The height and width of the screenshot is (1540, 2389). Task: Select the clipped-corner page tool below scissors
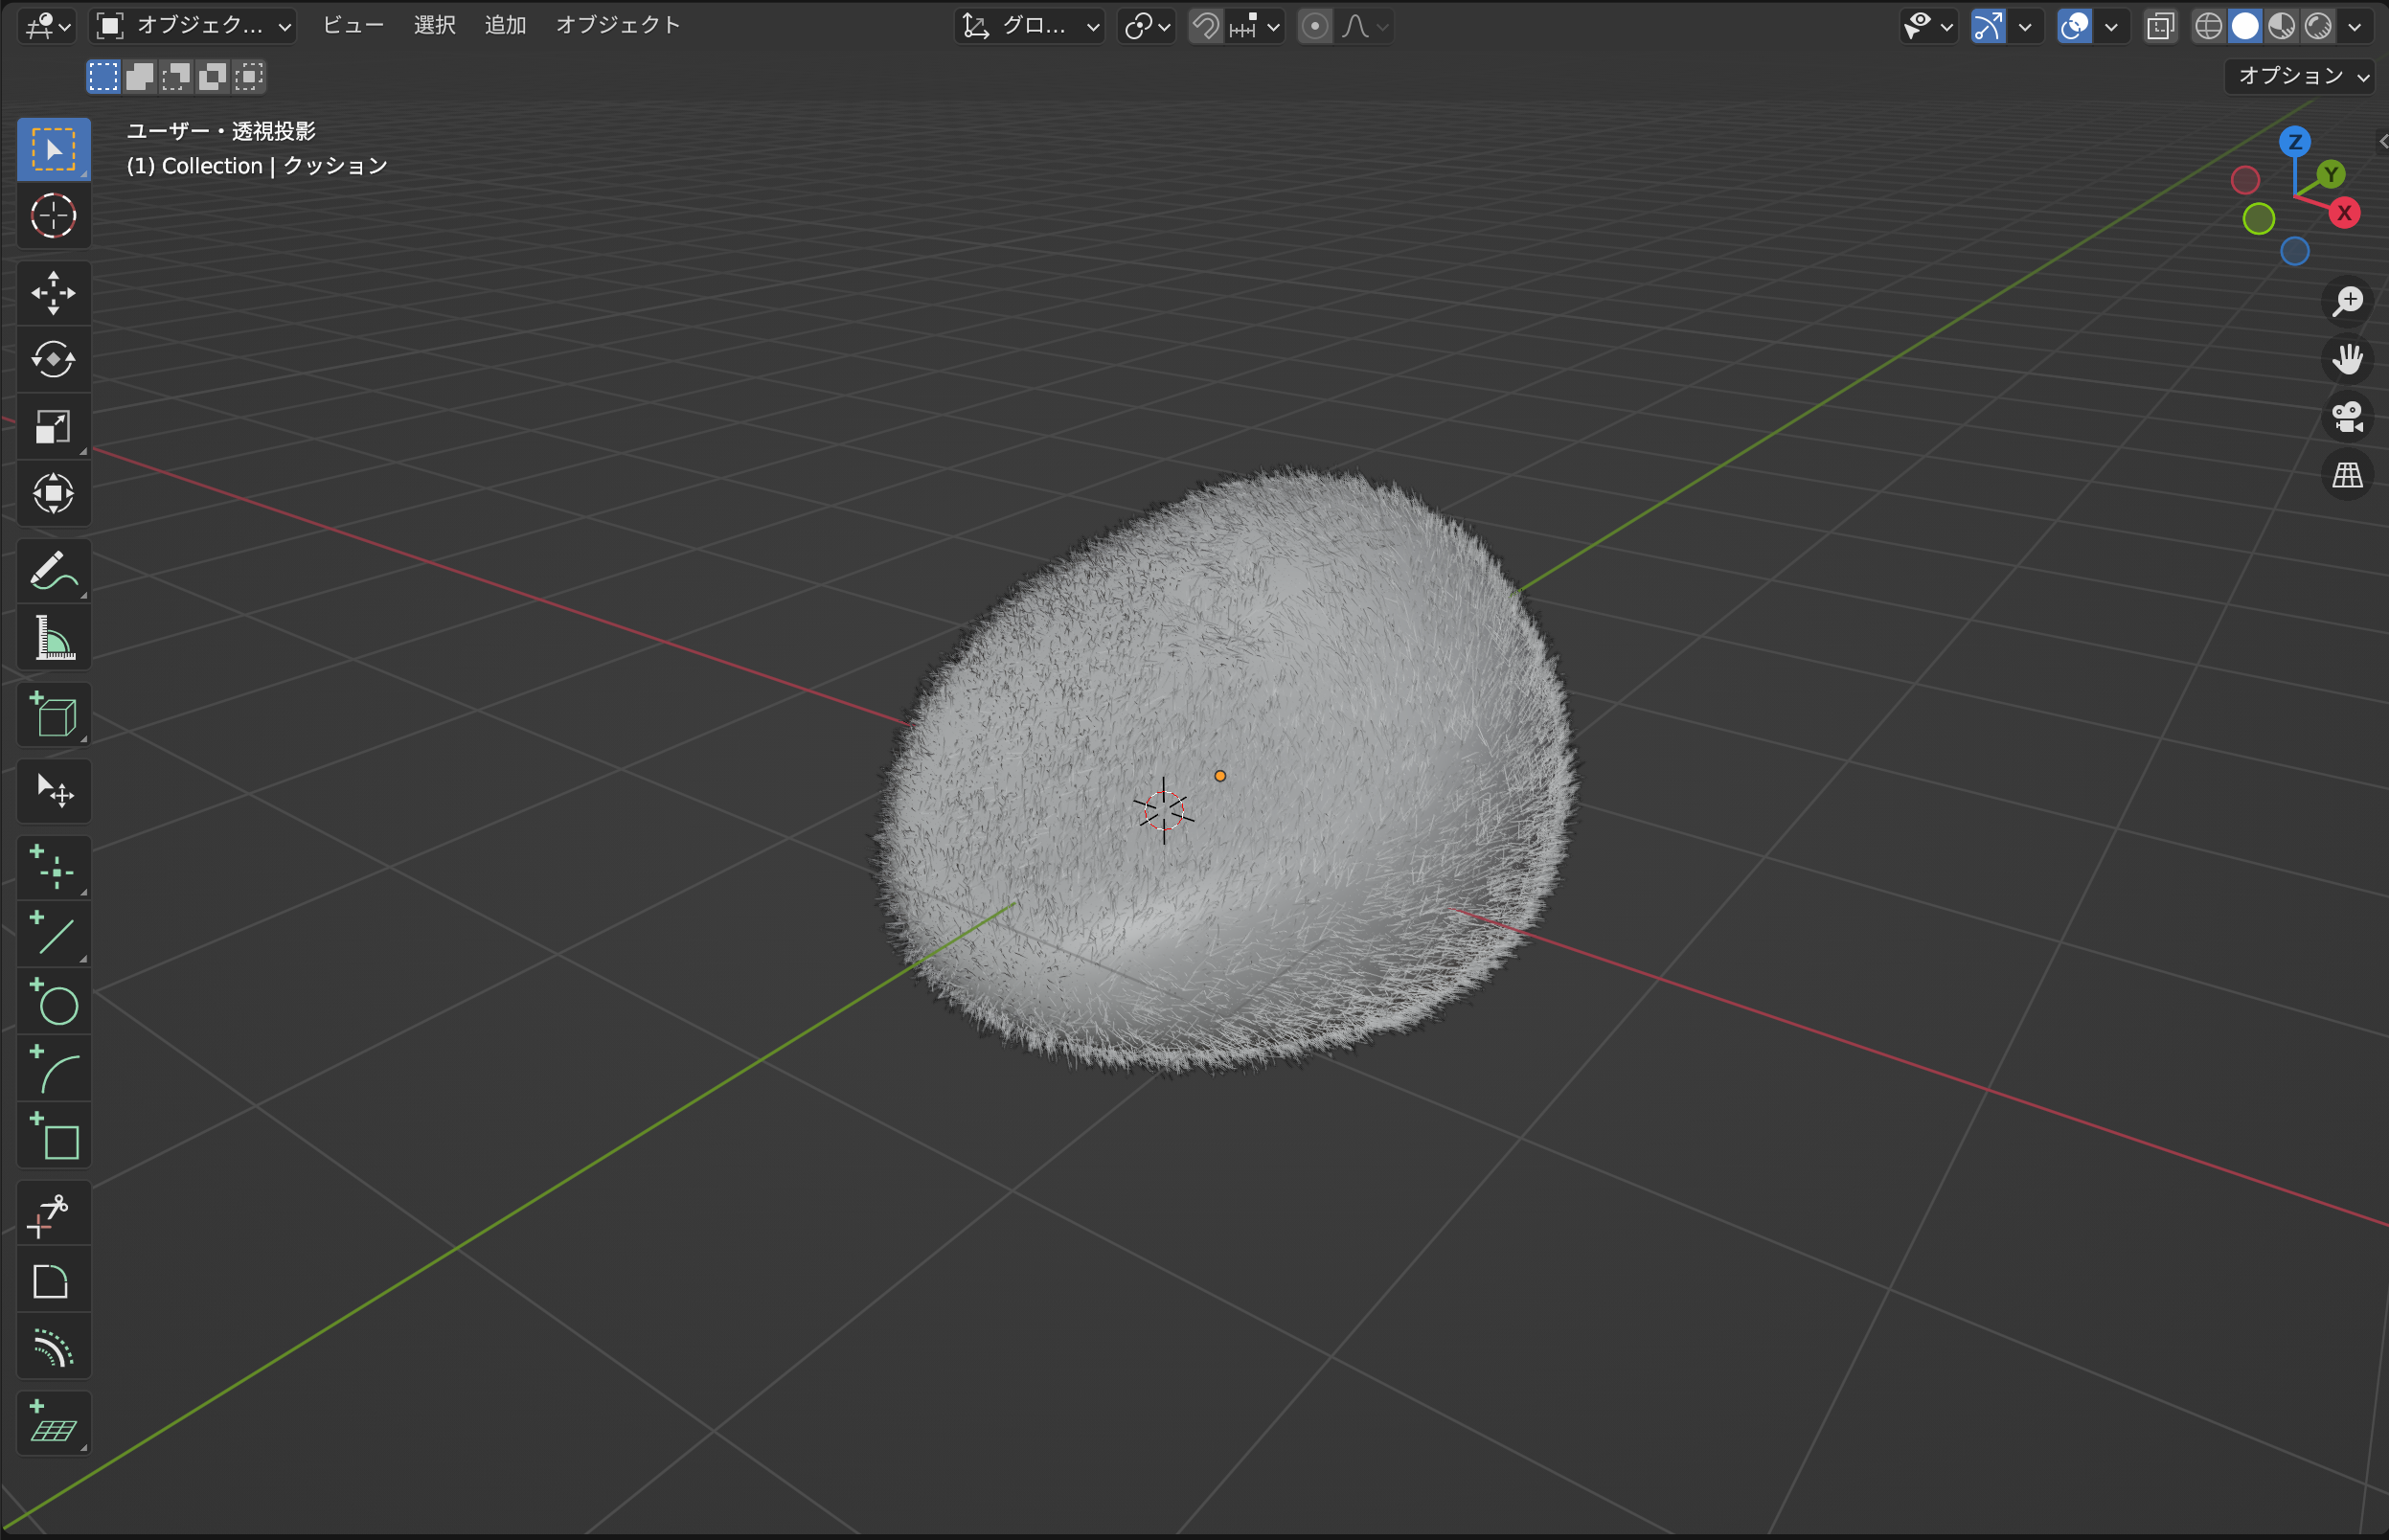[53, 1280]
